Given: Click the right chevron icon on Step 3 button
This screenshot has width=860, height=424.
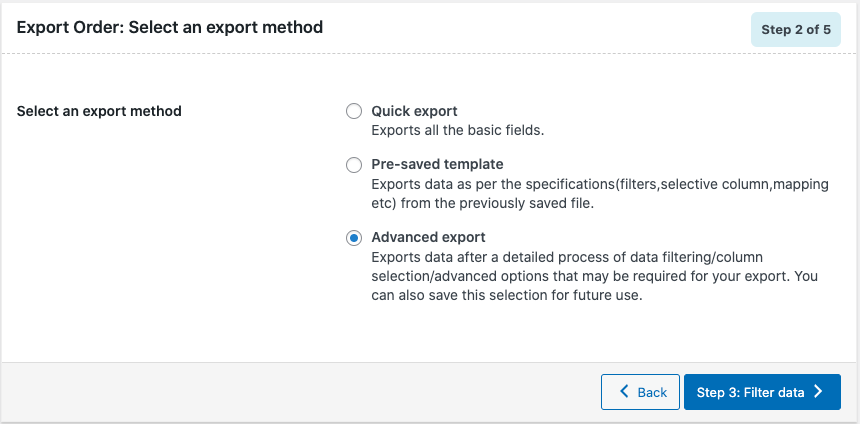Looking at the screenshot, I should [x=818, y=391].
